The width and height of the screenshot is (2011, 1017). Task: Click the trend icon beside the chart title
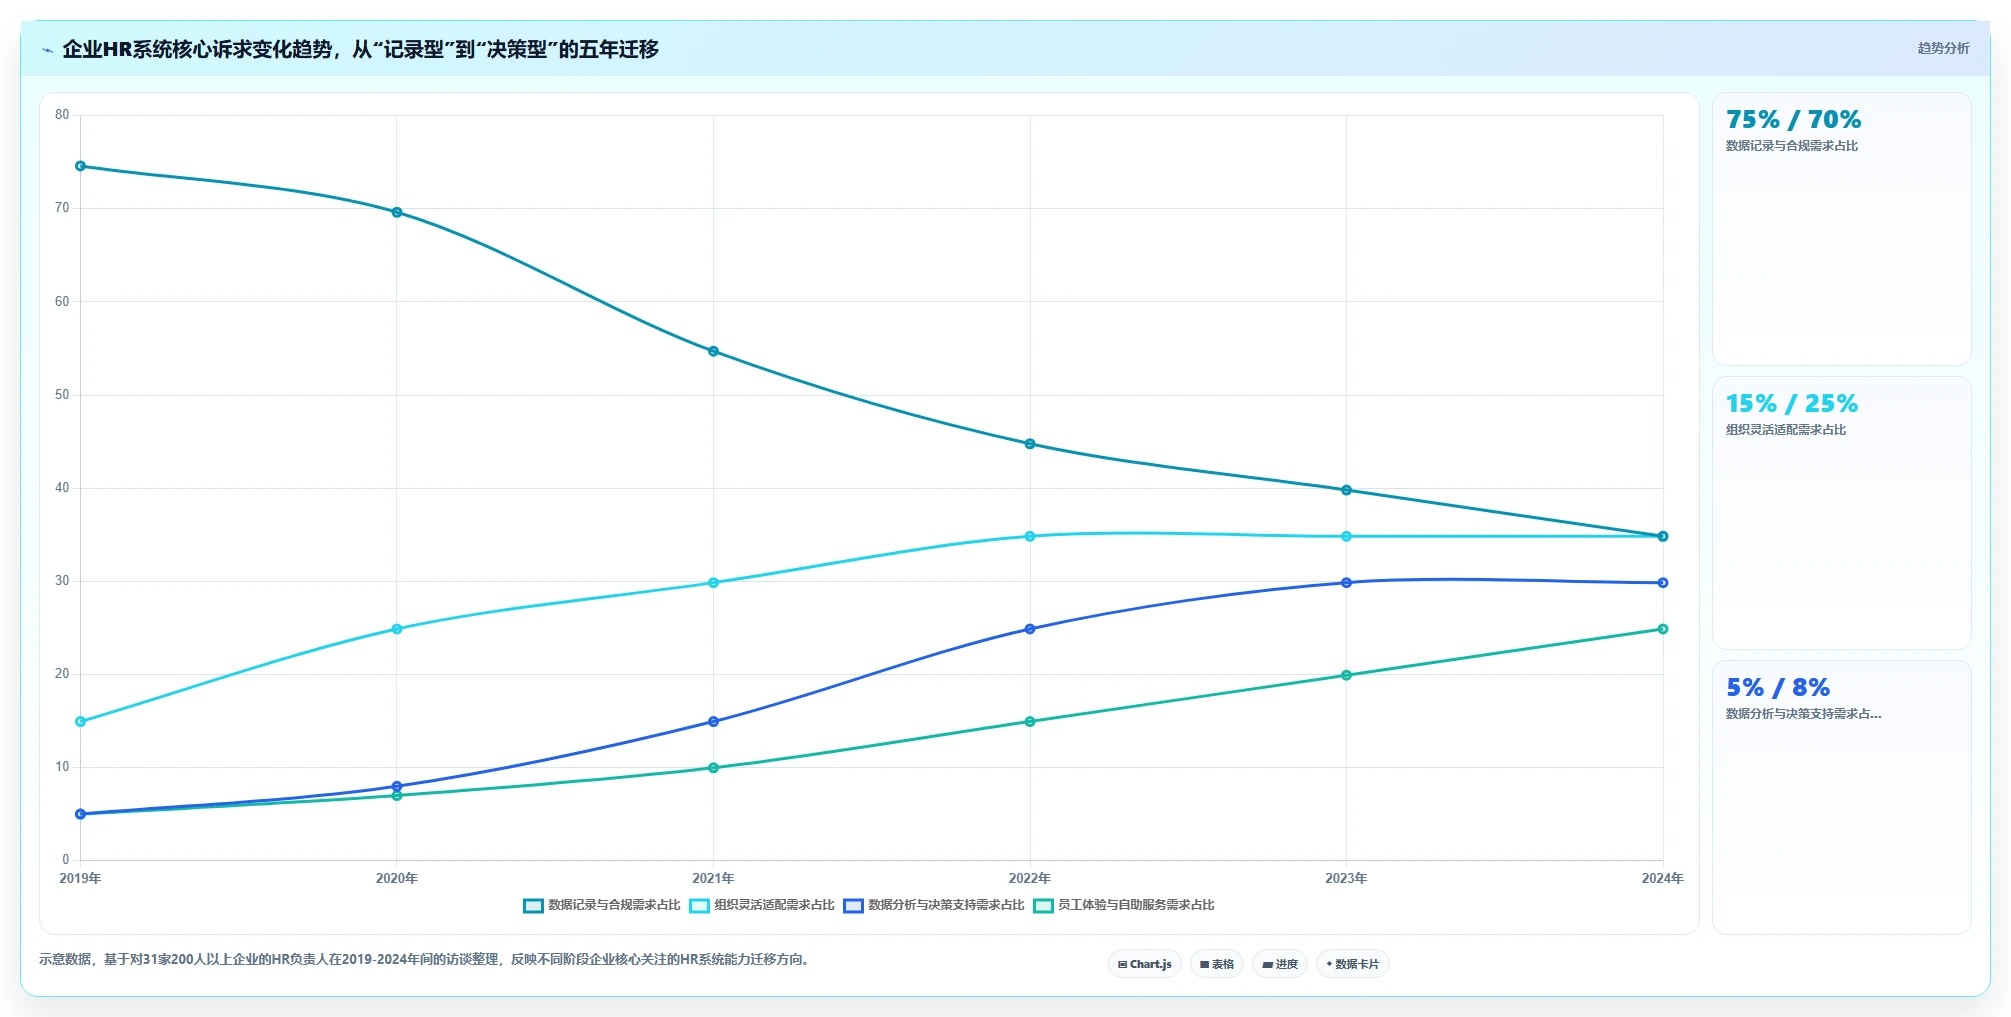click(x=47, y=50)
